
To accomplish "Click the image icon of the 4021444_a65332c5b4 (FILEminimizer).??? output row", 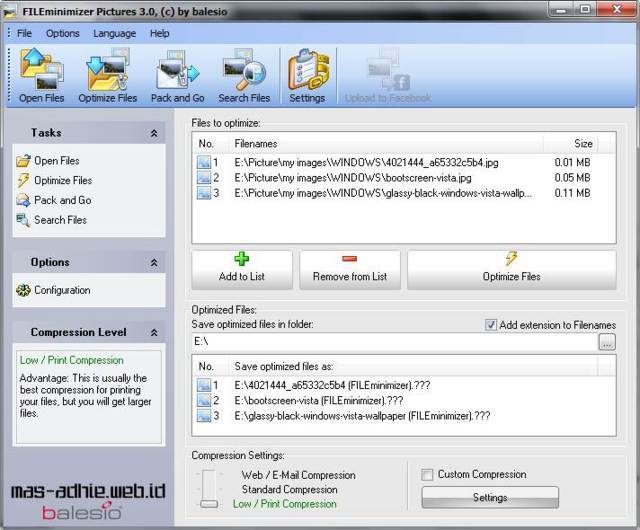I will click(x=204, y=385).
